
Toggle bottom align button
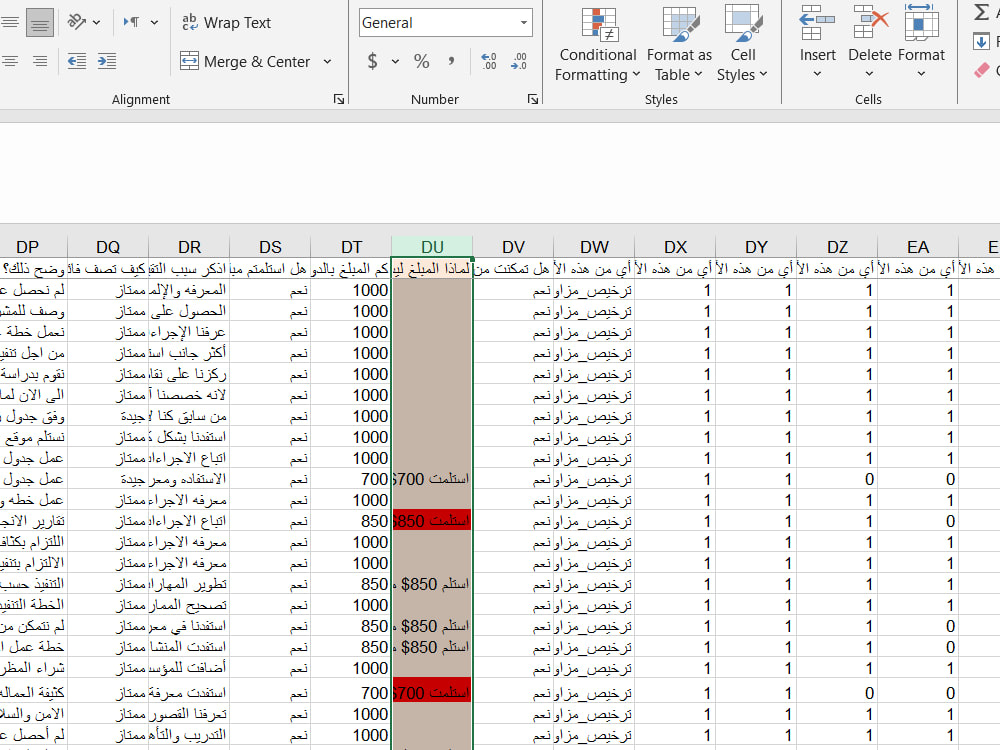click(40, 23)
